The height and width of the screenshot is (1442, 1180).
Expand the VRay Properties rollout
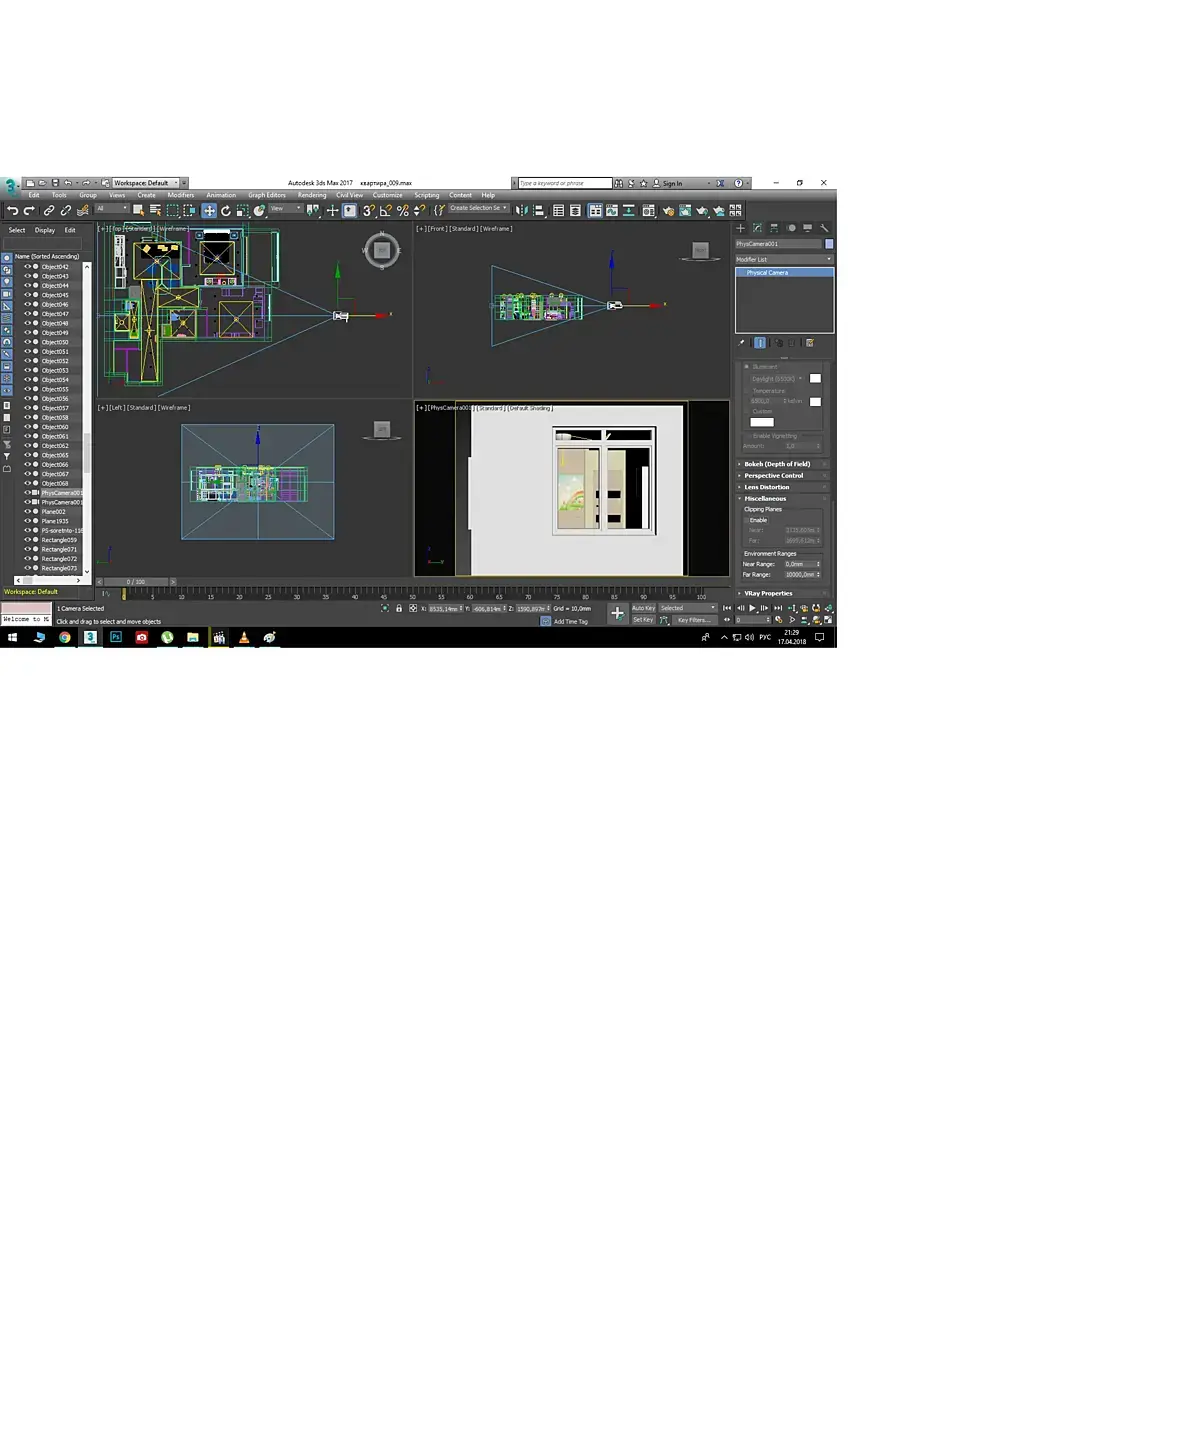[783, 593]
